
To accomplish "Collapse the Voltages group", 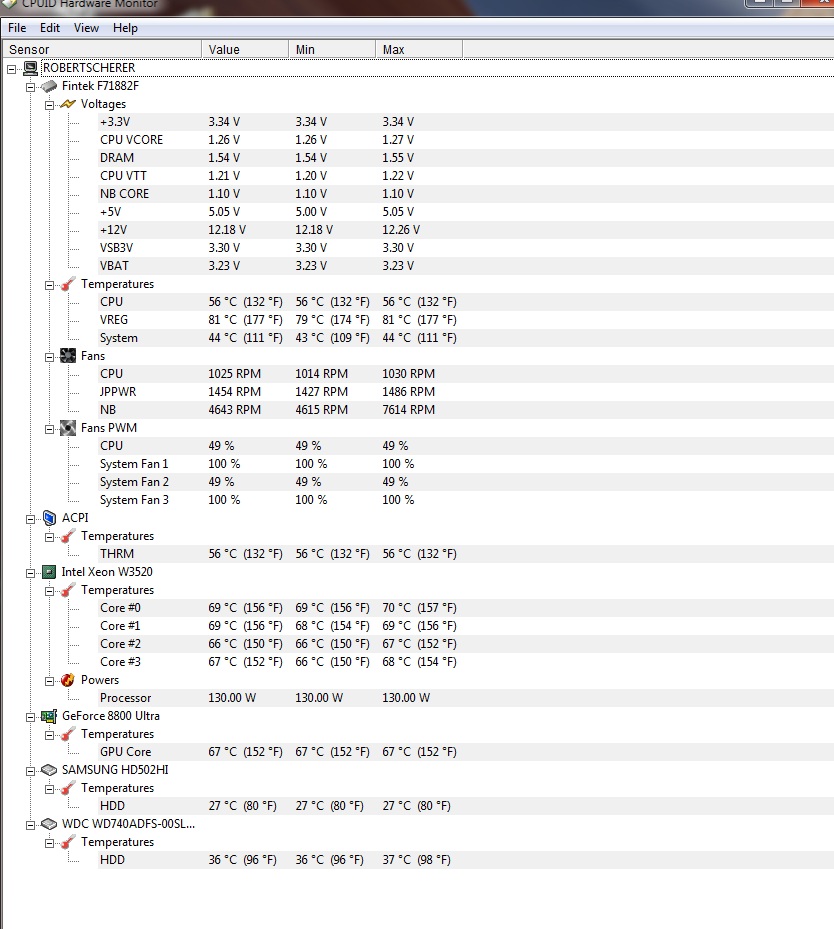I will (x=49, y=105).
